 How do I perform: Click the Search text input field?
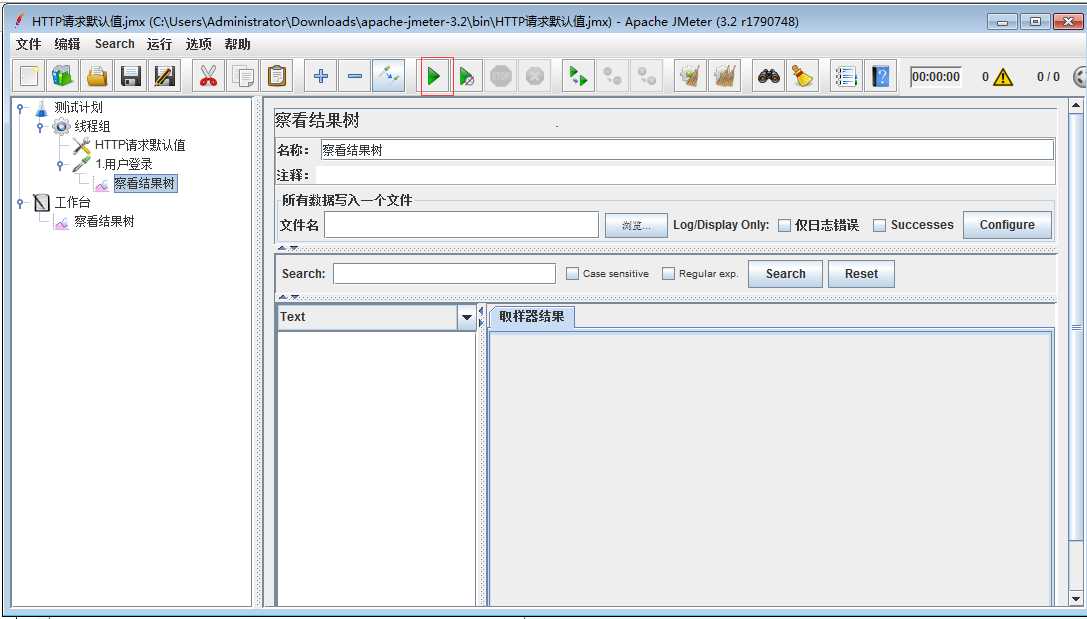click(444, 274)
